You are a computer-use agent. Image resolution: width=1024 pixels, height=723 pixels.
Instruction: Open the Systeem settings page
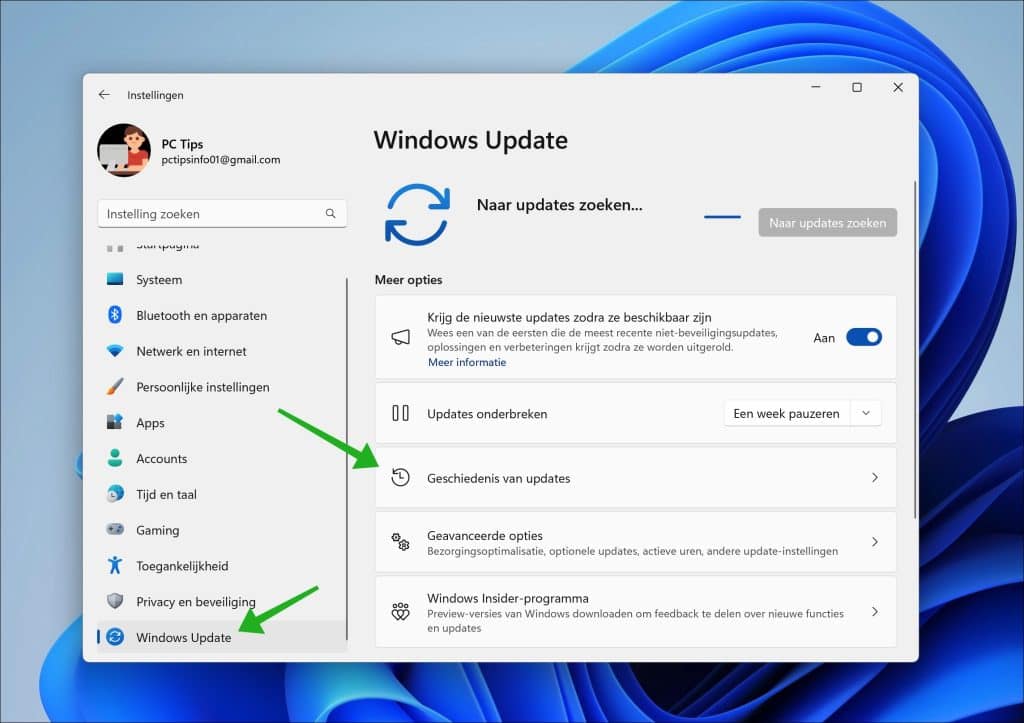(x=221, y=280)
